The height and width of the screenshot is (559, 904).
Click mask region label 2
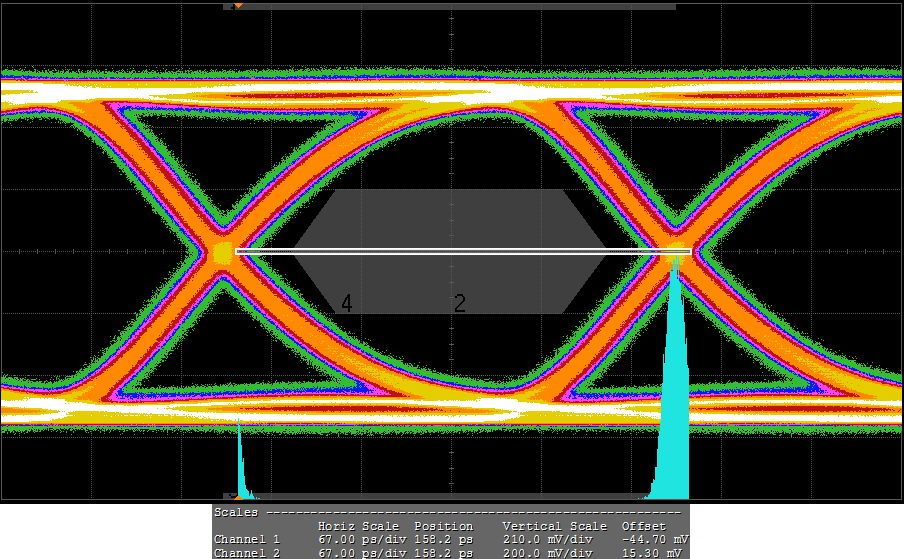460,304
